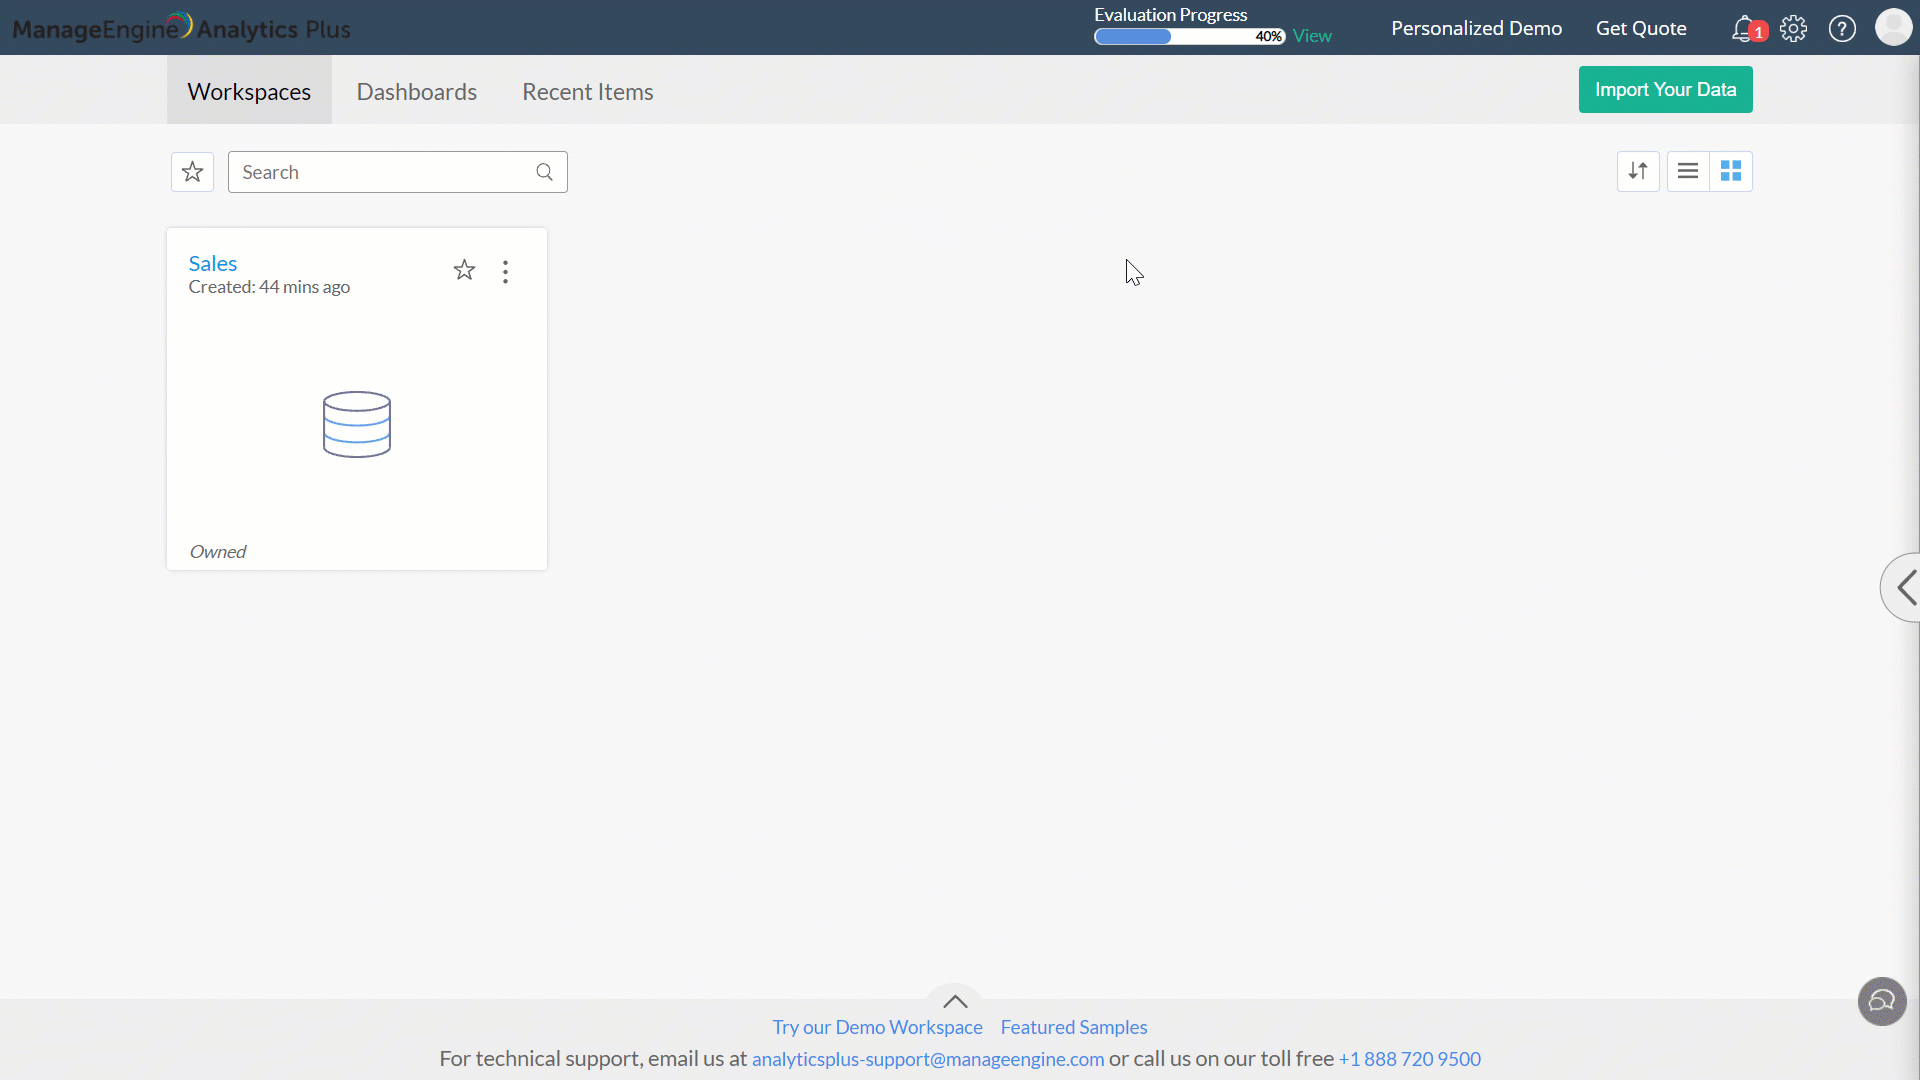This screenshot has height=1080, width=1920.
Task: Click the help question mark icon
Action: [x=1842, y=29]
